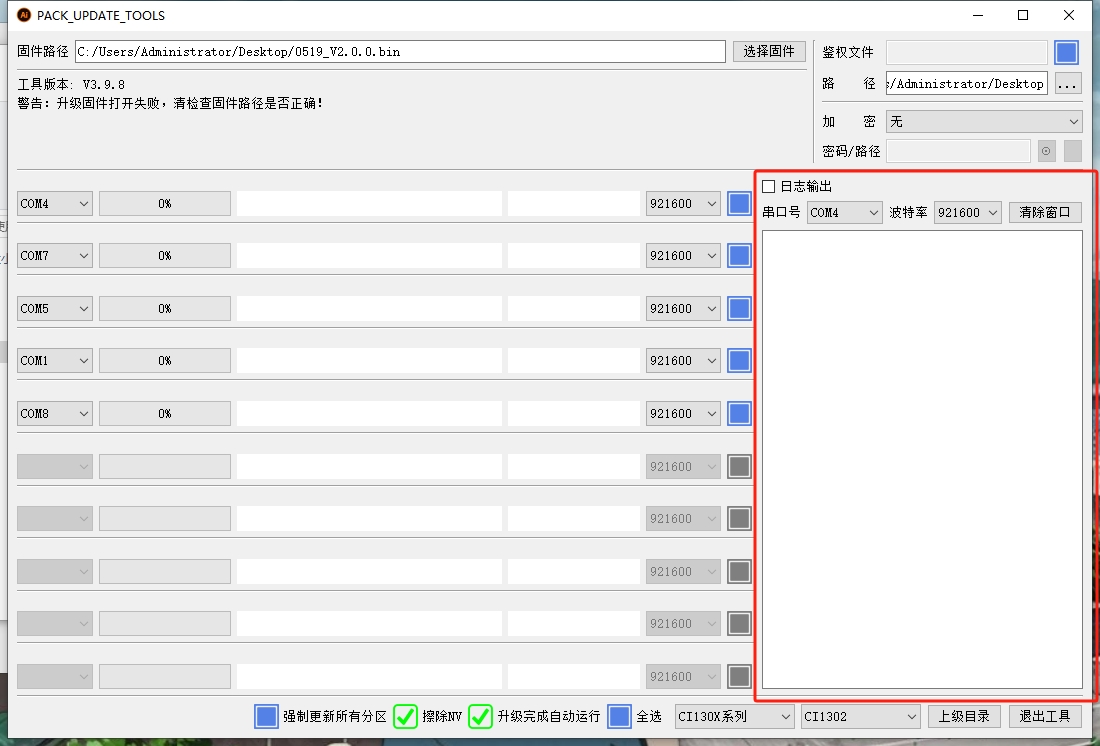Click the COM4 progress bar showing 0%
Image resolution: width=1100 pixels, height=746 pixels.
[x=165, y=203]
